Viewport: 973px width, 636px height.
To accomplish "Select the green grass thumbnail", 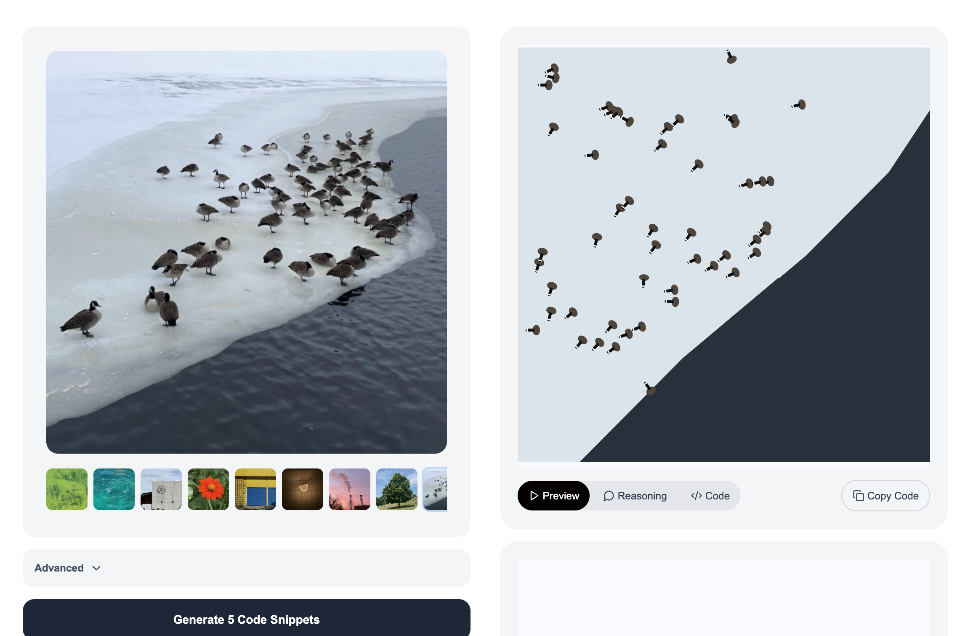I will point(67,489).
